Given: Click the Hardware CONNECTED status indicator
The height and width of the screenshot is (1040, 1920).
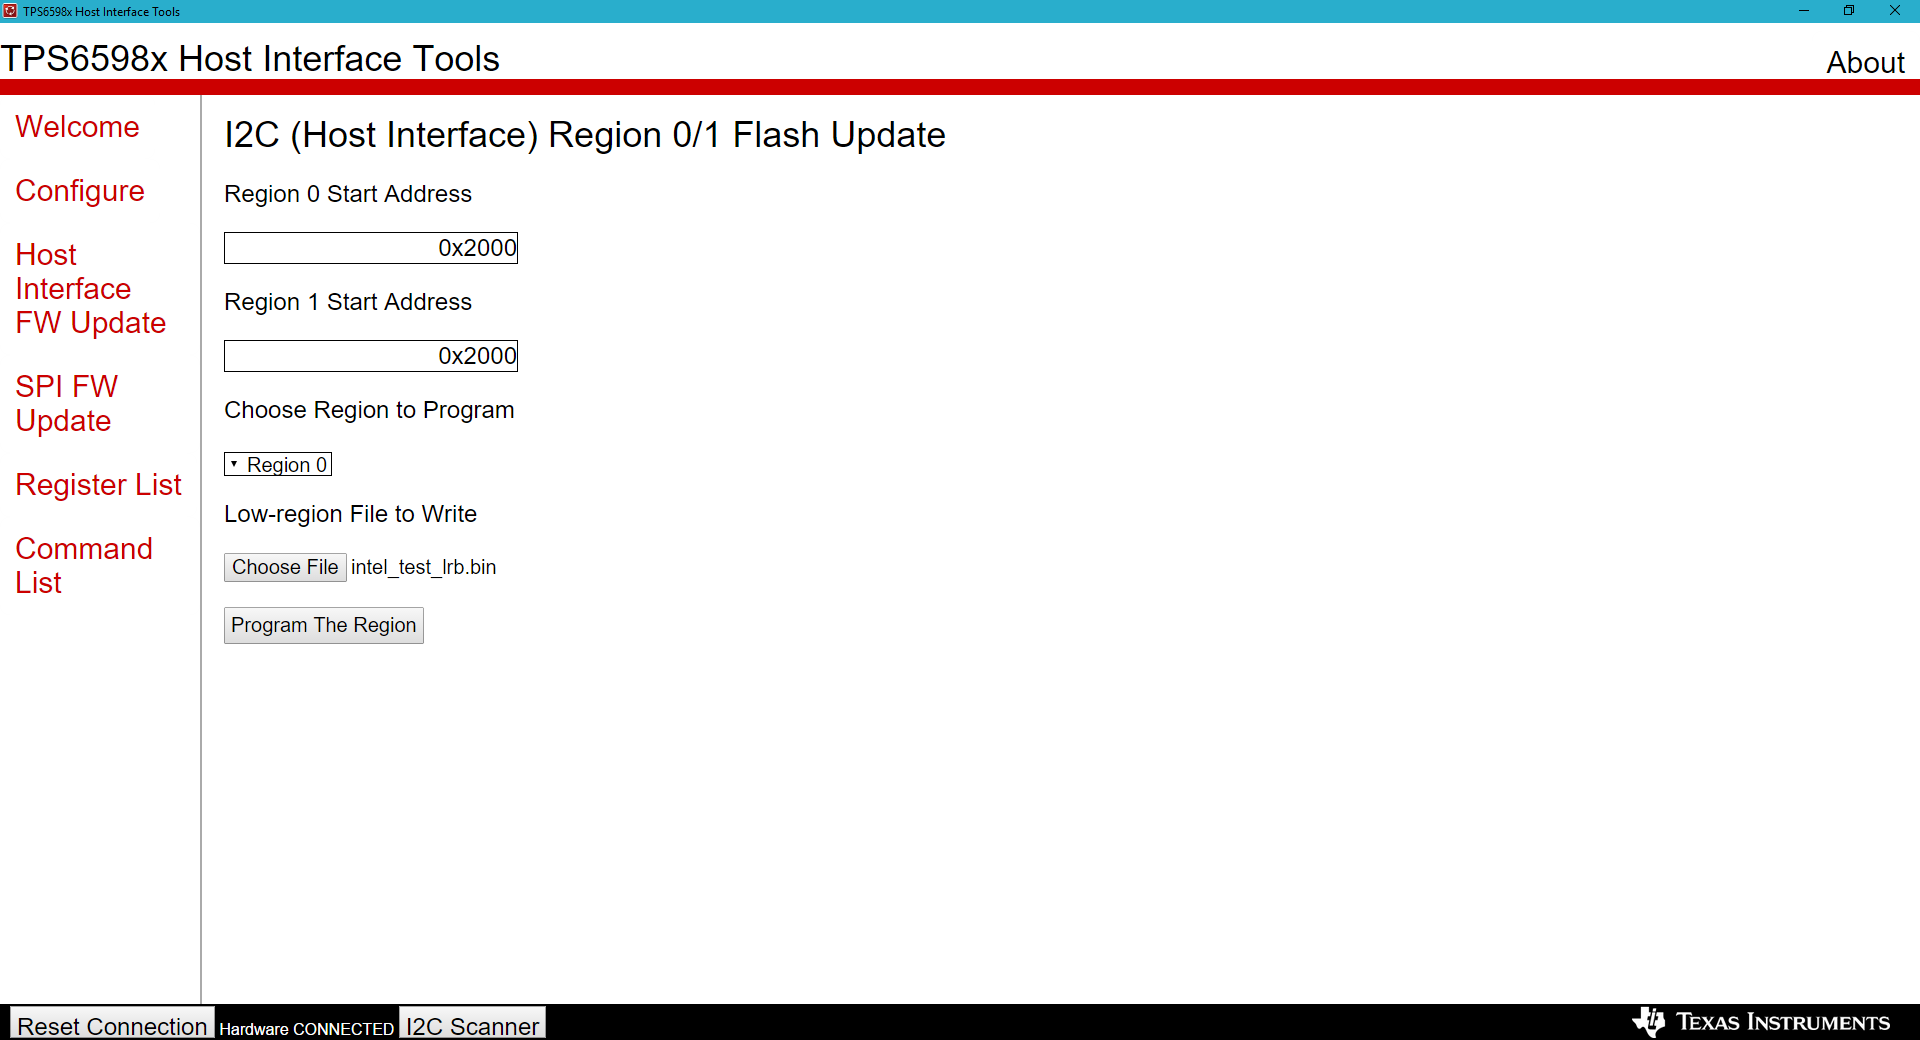Looking at the screenshot, I should (306, 1030).
